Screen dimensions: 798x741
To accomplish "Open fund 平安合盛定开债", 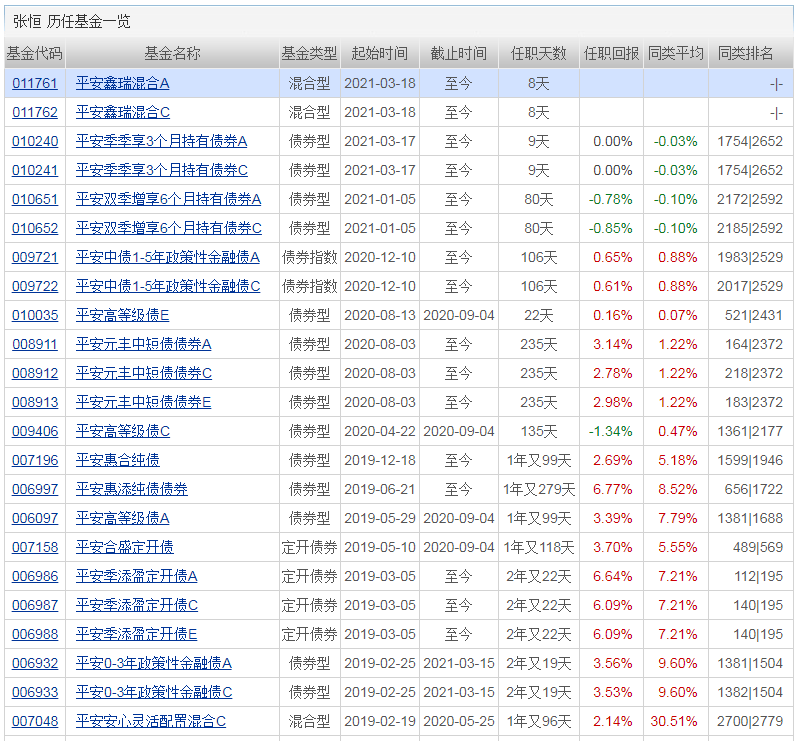I will (x=125, y=548).
